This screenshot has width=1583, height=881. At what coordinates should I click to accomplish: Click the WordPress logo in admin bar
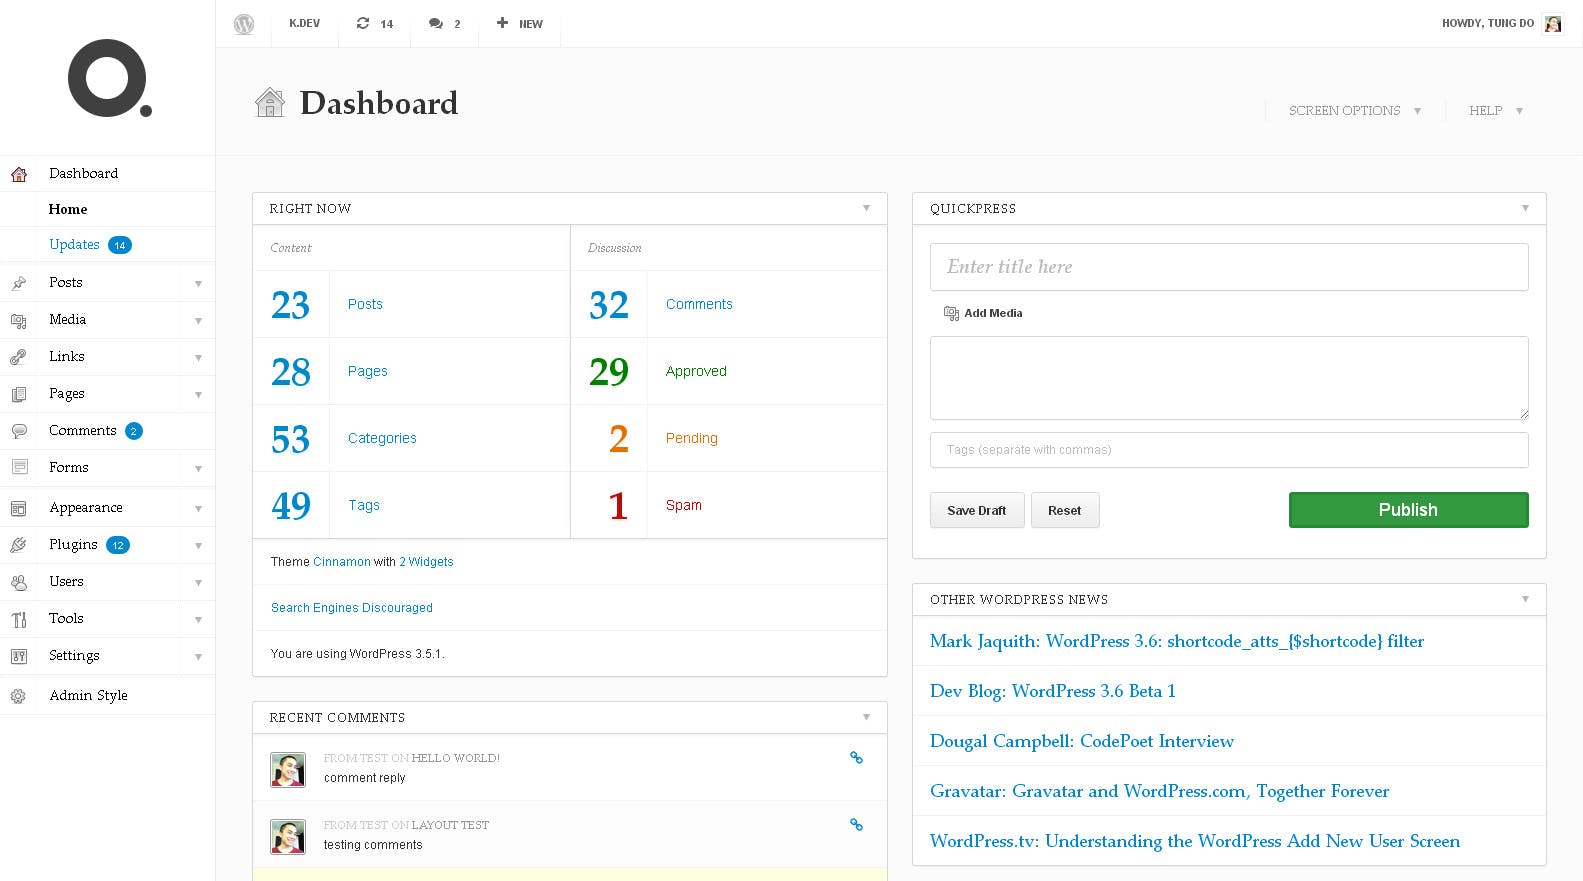pos(243,24)
